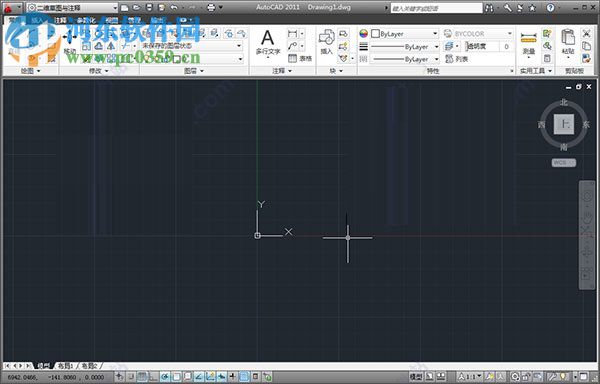Click the create block icon

[x=343, y=34]
